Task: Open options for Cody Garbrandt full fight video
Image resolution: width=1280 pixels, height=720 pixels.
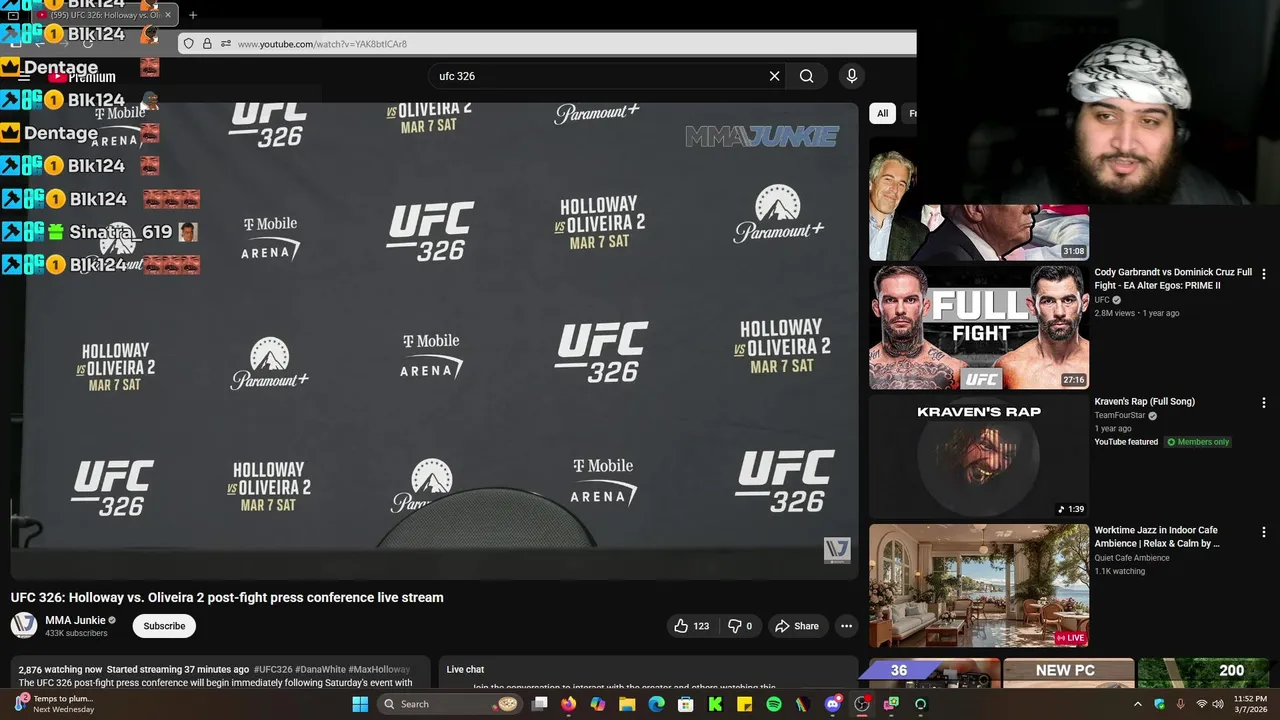Action: (x=1264, y=274)
